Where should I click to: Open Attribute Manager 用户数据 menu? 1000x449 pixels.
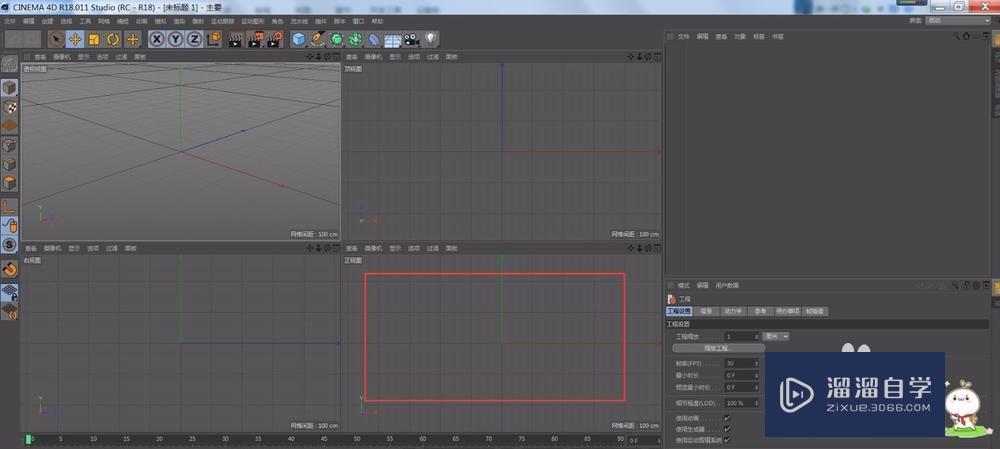tap(726, 285)
